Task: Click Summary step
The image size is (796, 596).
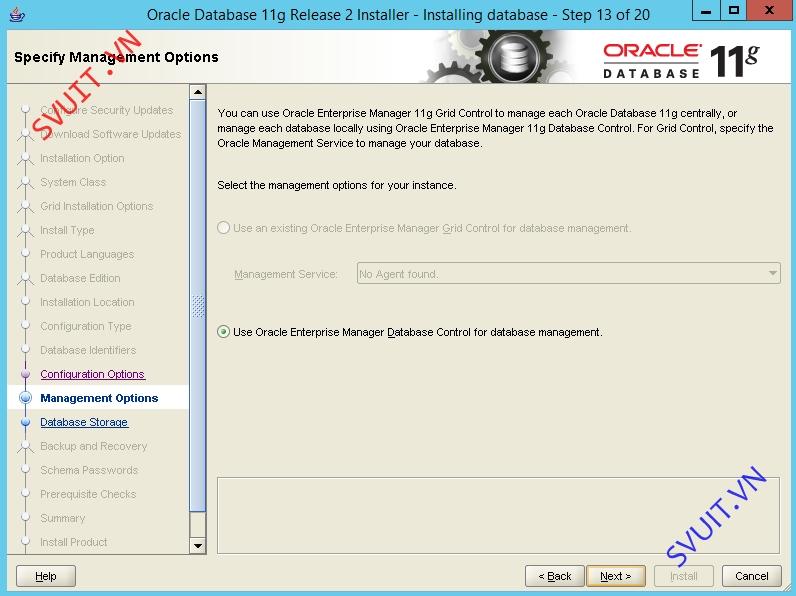Action: point(62,518)
